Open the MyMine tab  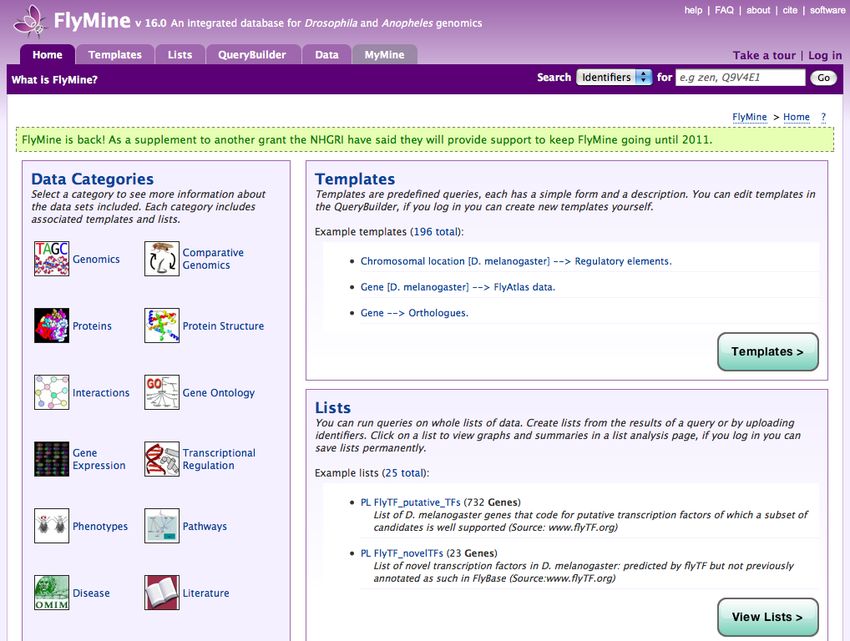pos(384,54)
